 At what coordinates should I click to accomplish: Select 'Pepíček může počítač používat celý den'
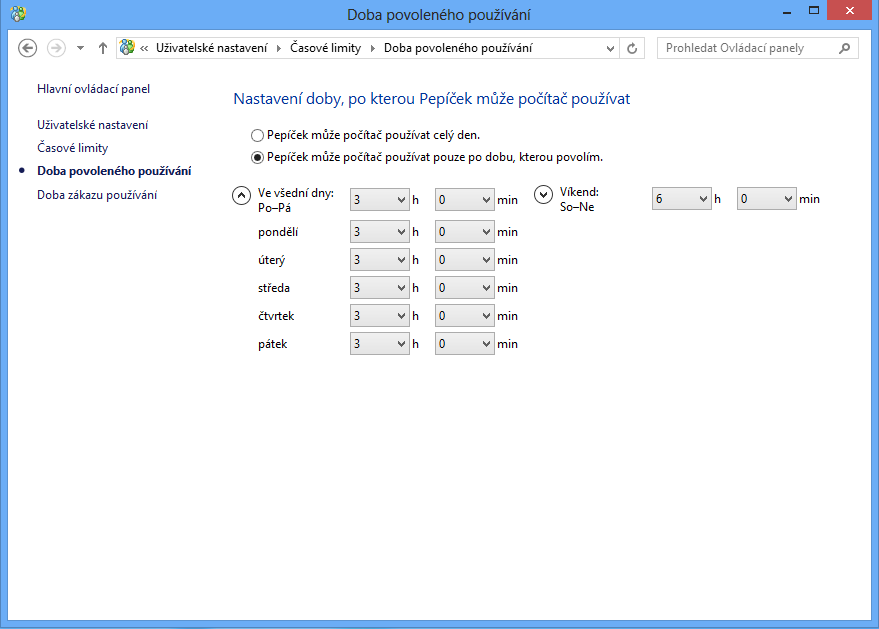click(x=257, y=135)
